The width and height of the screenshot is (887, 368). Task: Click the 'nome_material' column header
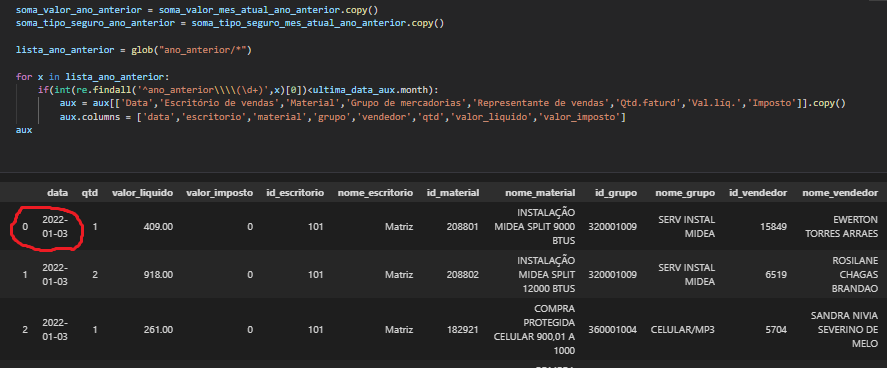(x=540, y=193)
